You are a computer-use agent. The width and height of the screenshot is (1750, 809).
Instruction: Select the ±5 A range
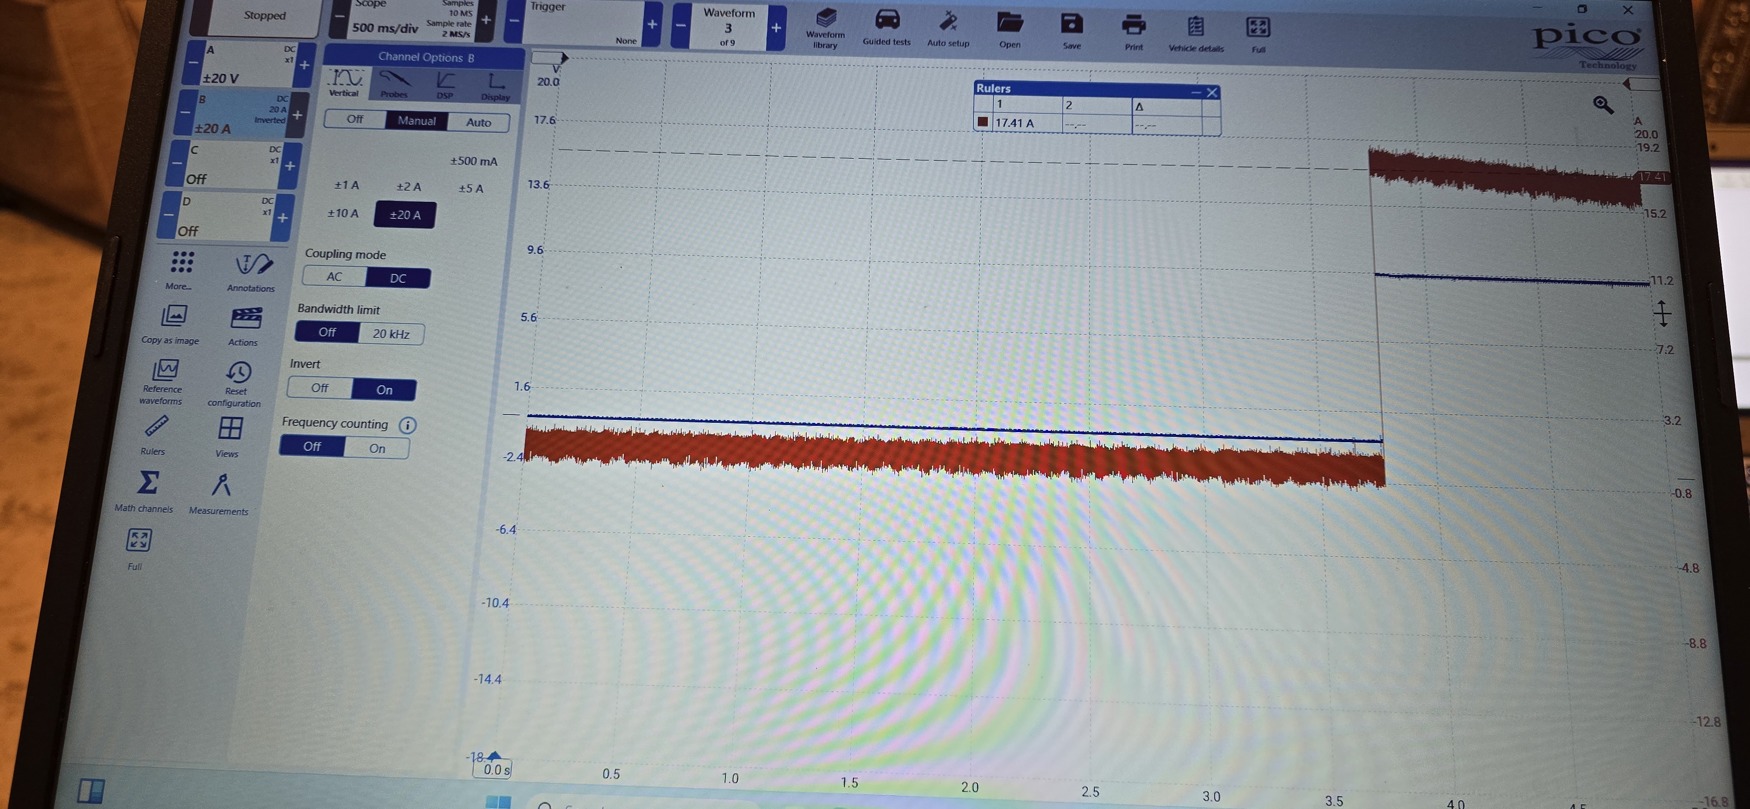pos(471,188)
